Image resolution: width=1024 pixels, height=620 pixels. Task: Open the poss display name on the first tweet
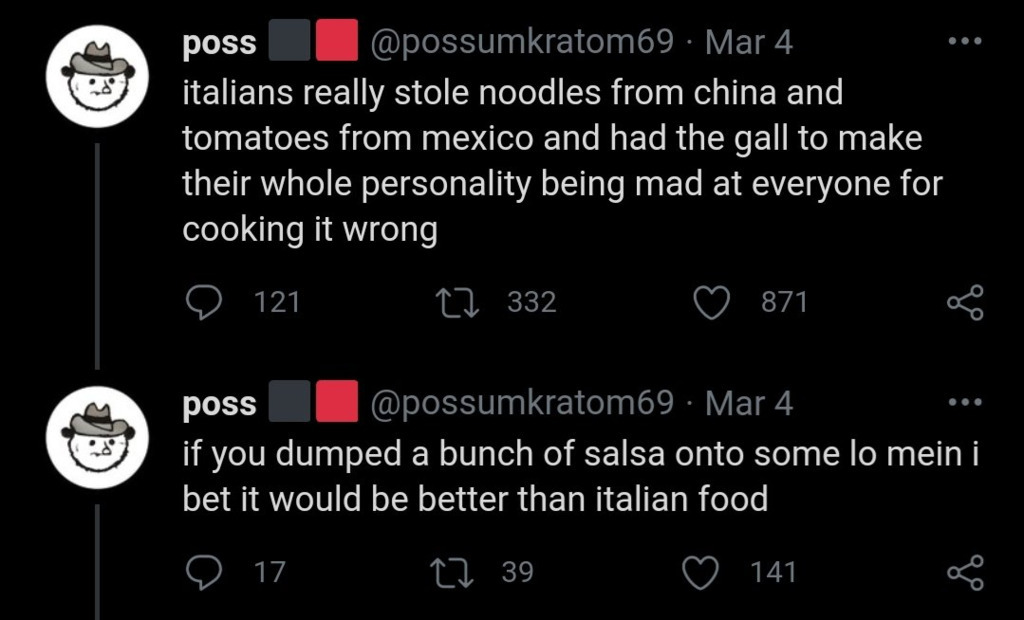[220, 44]
